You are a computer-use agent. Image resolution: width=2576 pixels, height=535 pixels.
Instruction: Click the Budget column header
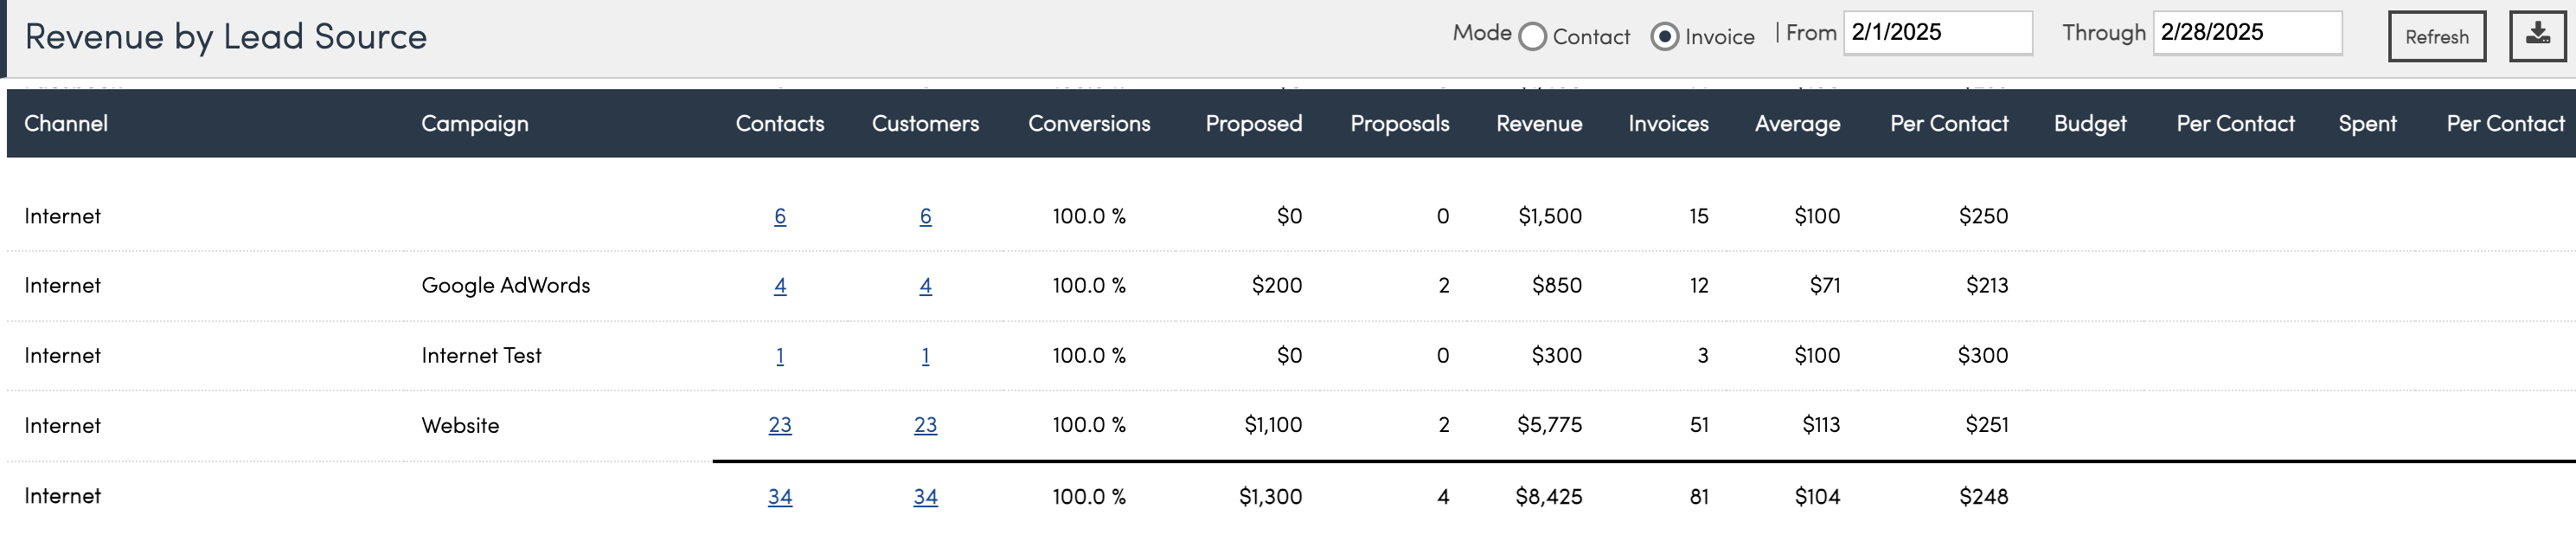2090,124
